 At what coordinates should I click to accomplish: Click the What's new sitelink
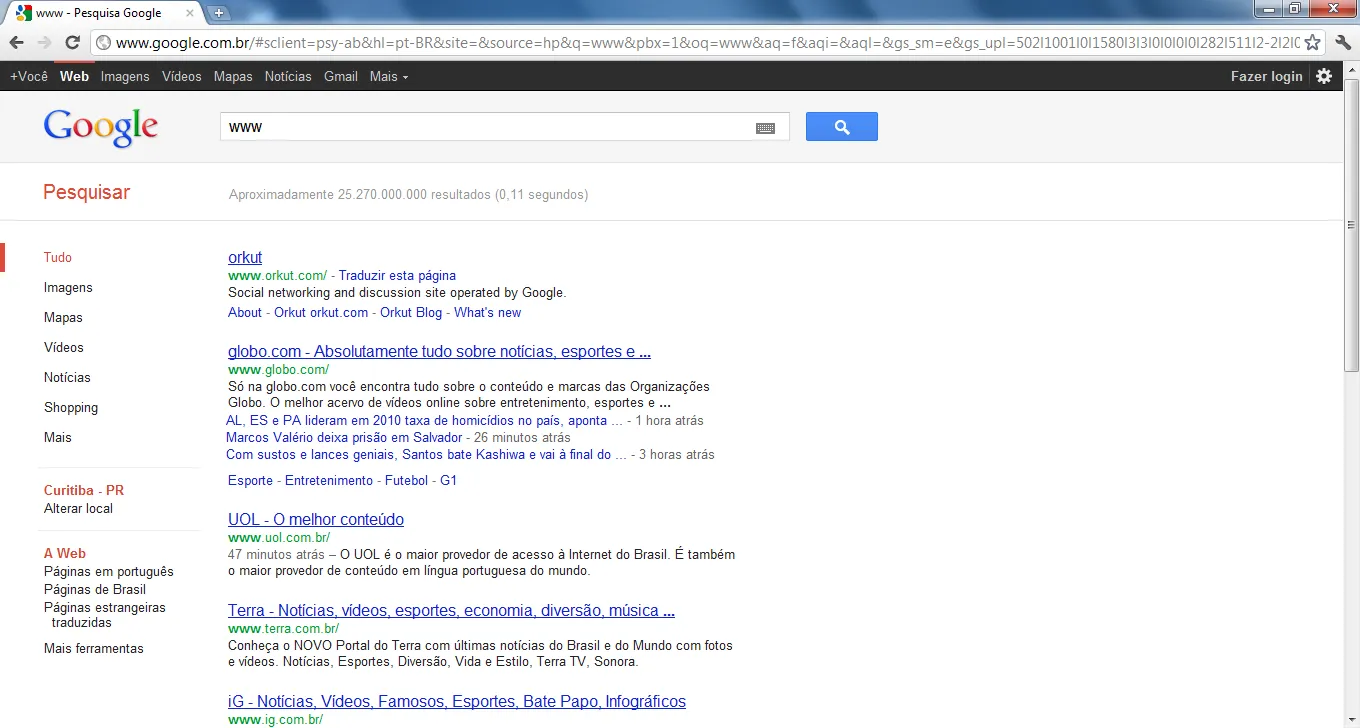tap(488, 312)
